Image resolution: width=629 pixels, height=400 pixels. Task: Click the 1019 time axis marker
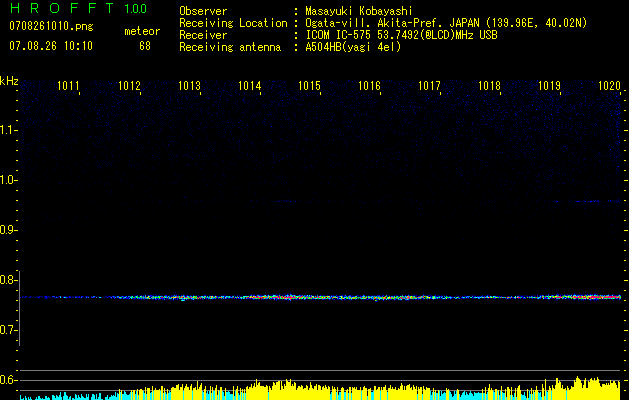(549, 85)
